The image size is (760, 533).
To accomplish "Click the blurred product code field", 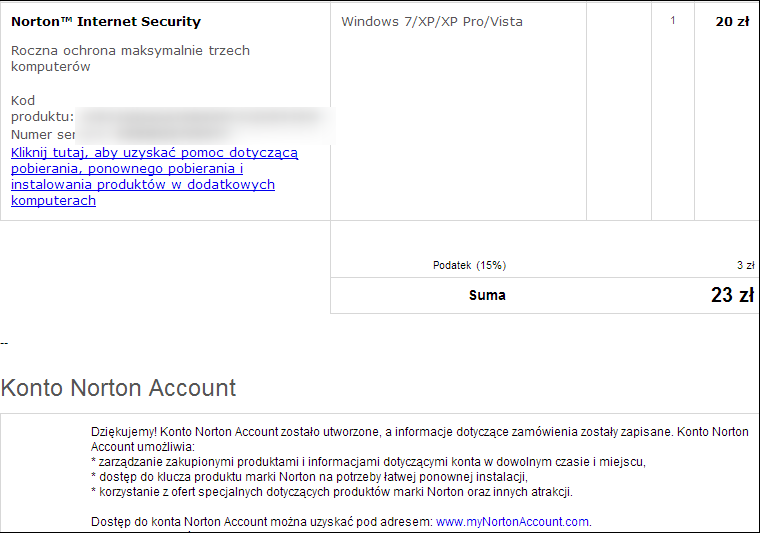I will 204,125.
